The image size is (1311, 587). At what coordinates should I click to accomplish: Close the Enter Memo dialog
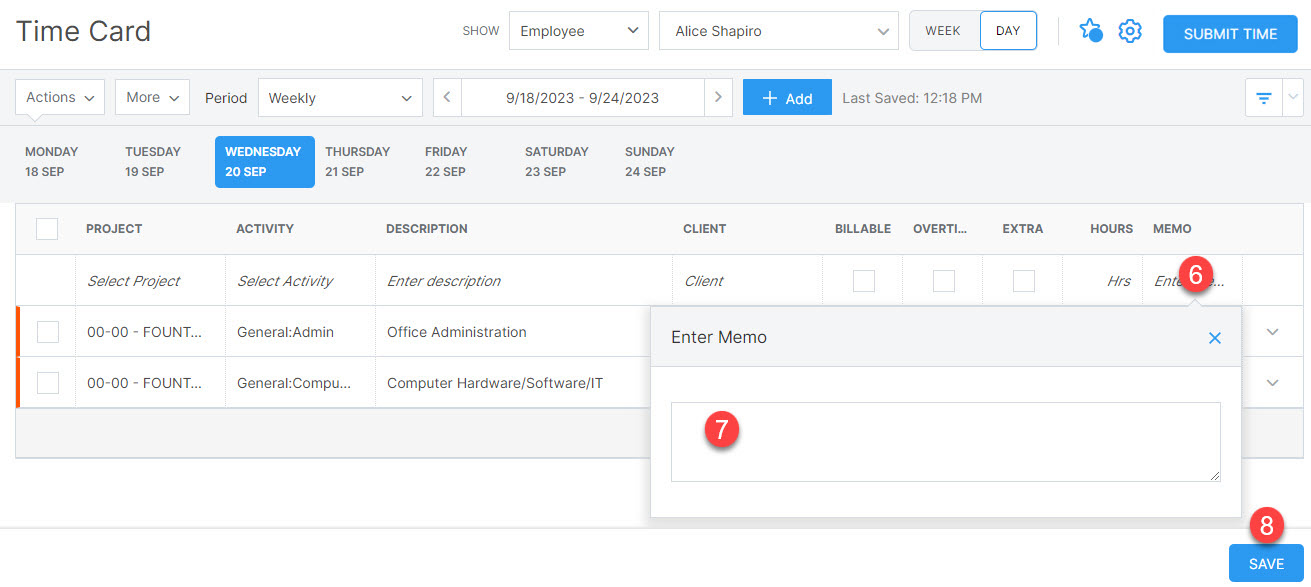pos(1215,338)
